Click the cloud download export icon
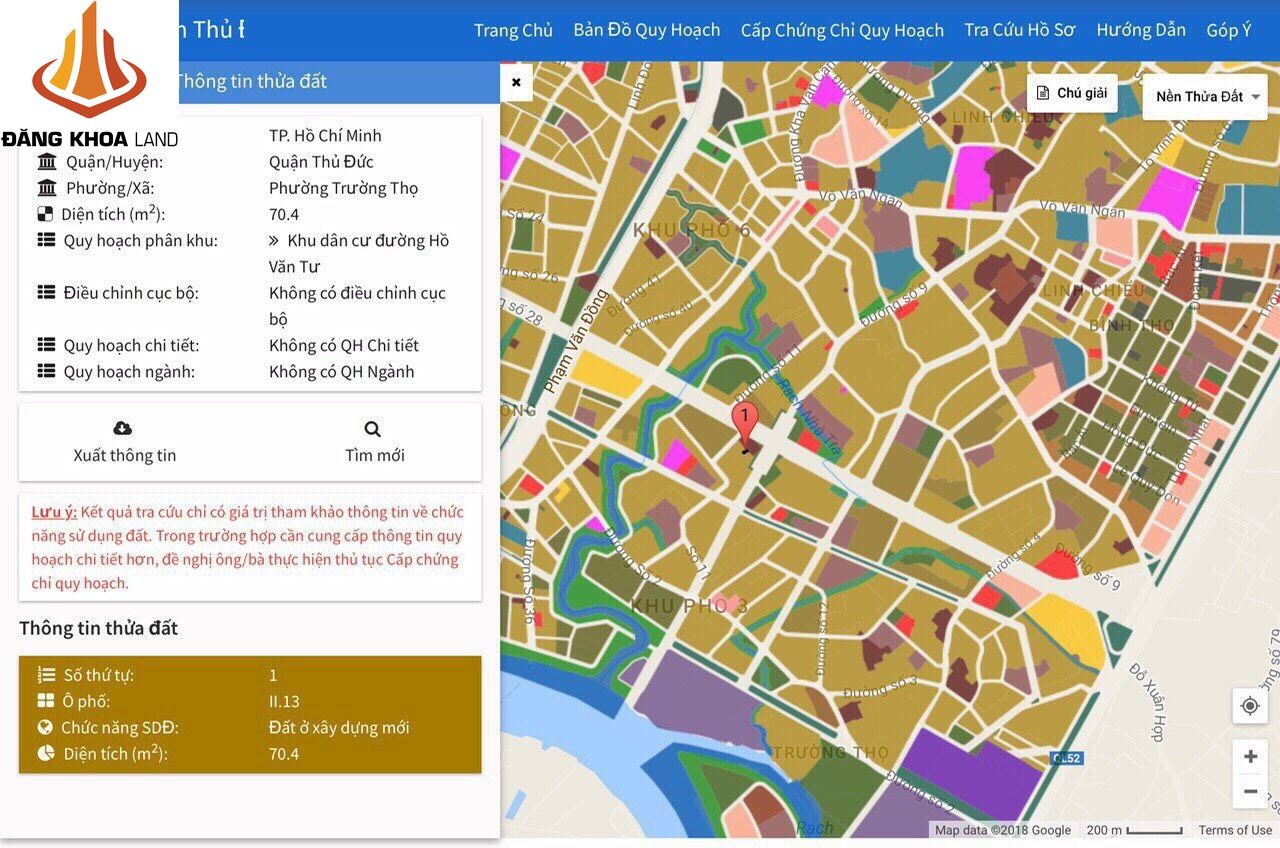The height and width of the screenshot is (848, 1280). (x=123, y=428)
